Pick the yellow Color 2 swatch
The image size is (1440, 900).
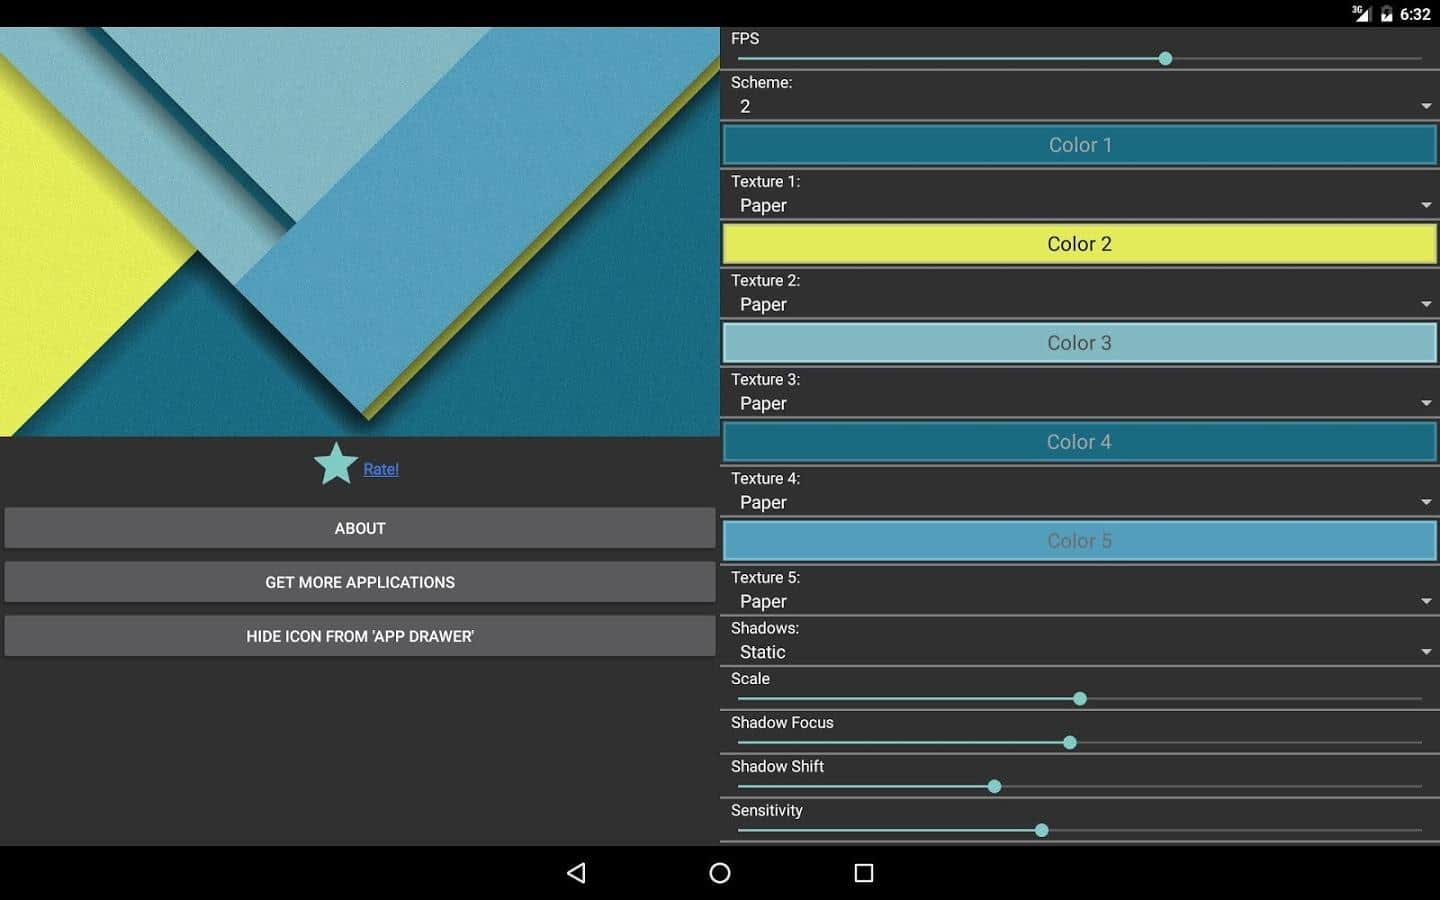tap(1080, 244)
